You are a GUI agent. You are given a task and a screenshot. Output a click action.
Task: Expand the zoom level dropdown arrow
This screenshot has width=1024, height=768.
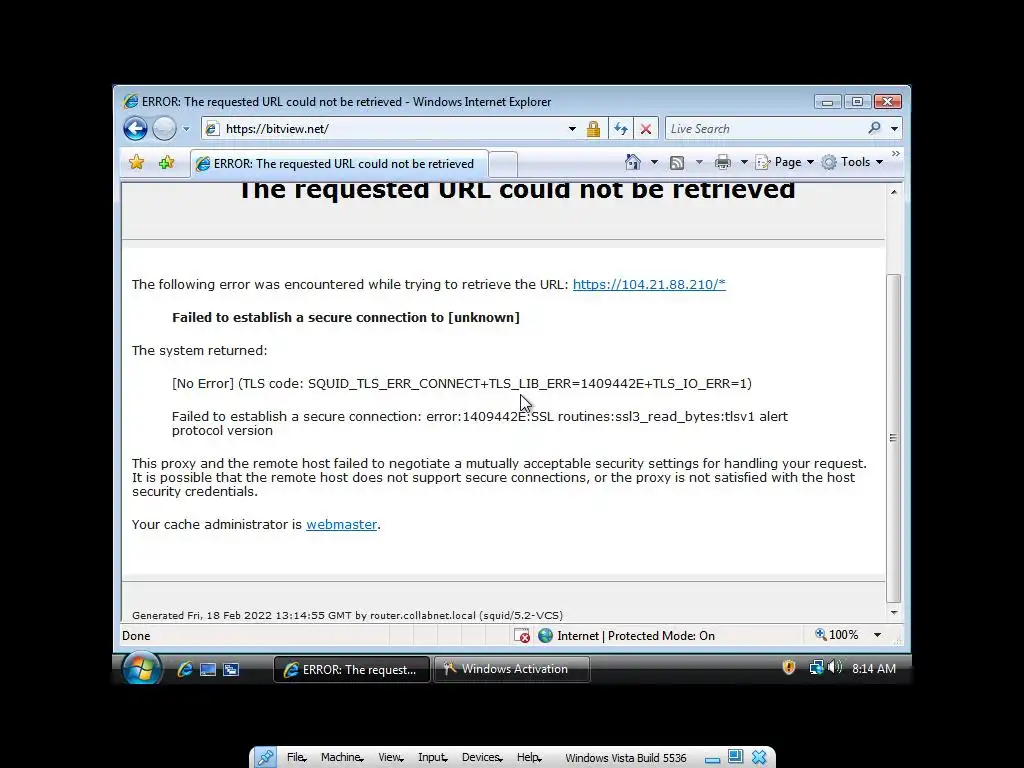click(x=878, y=635)
